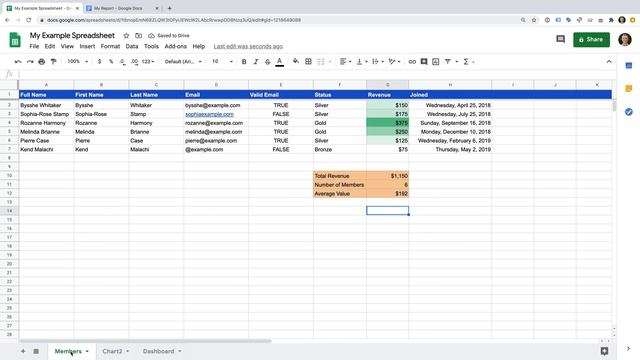This screenshot has height=360, width=640.
Task: Open the Keep side panel icon
Action: (629, 89)
